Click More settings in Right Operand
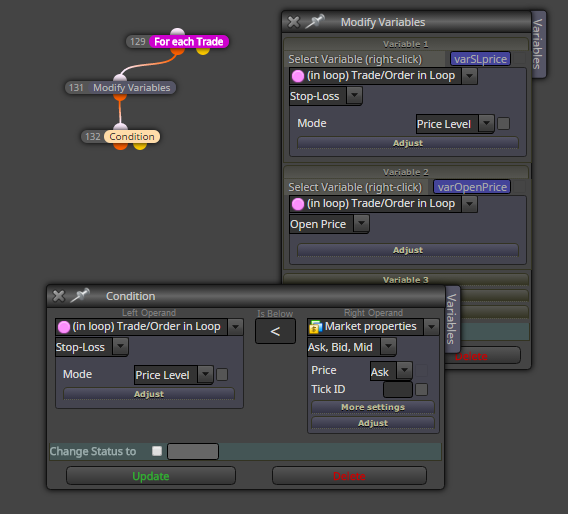Image resolution: width=568 pixels, height=514 pixels. (x=373, y=407)
